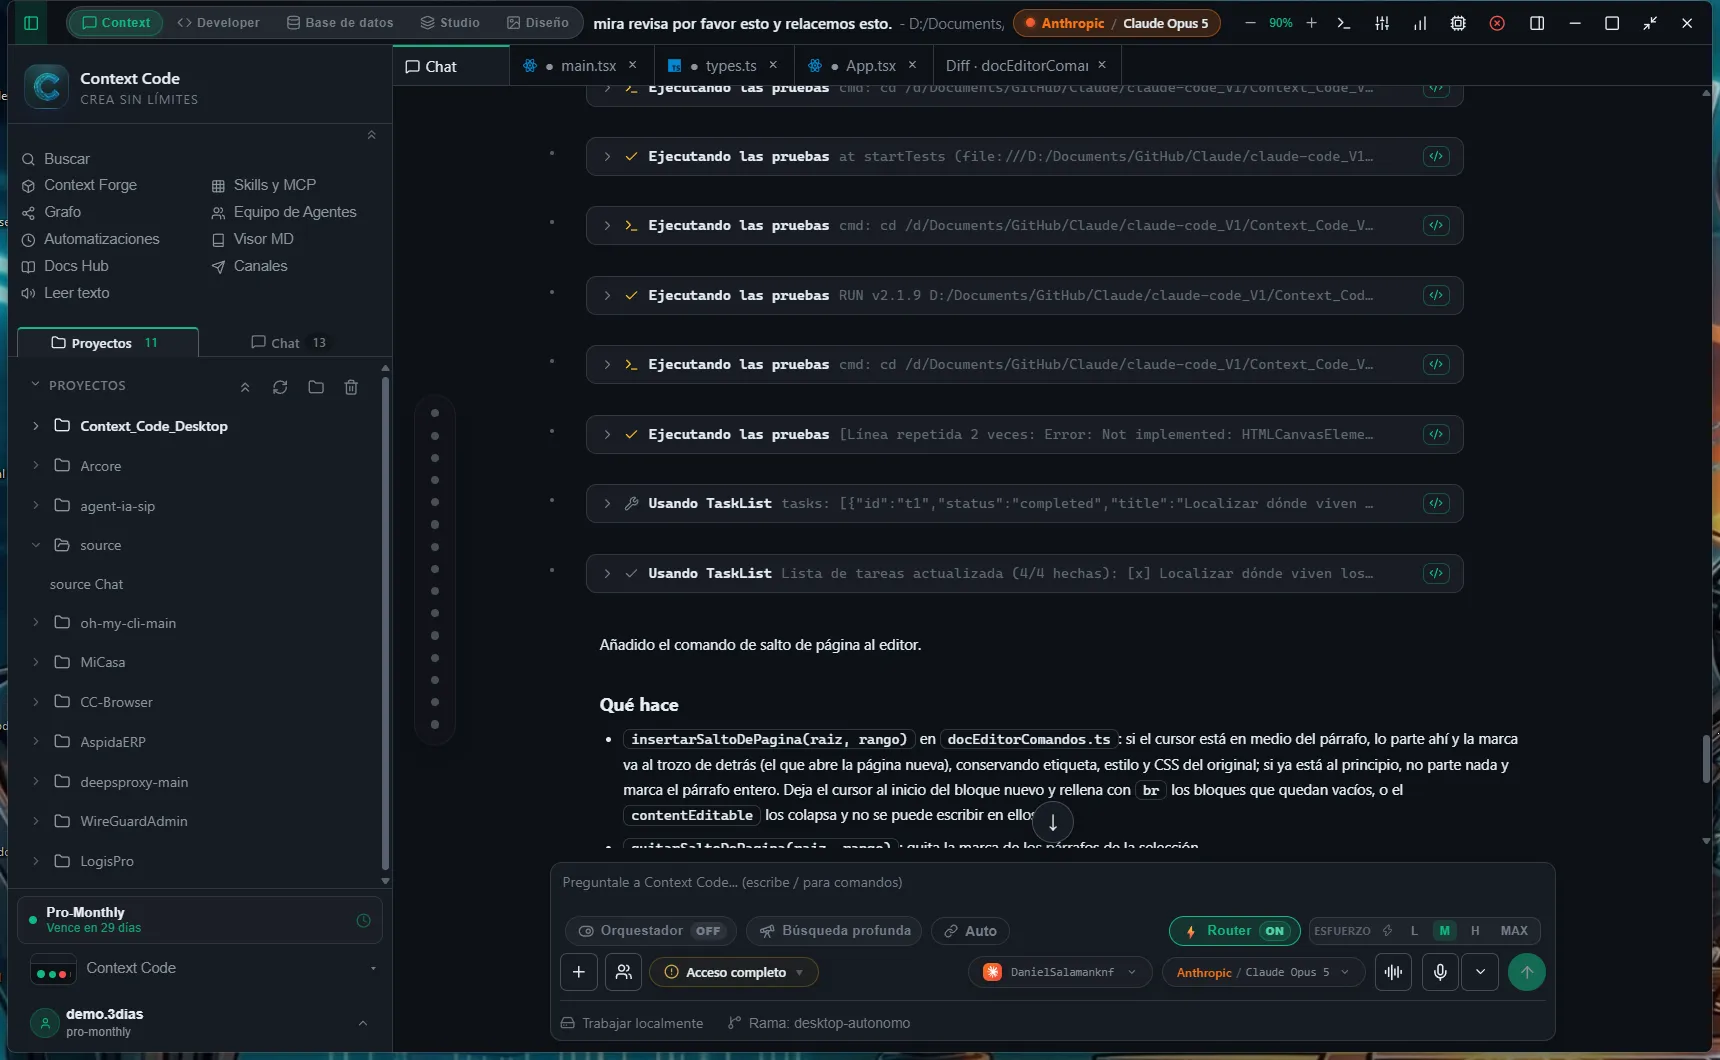Select effort level L

[1414, 931]
